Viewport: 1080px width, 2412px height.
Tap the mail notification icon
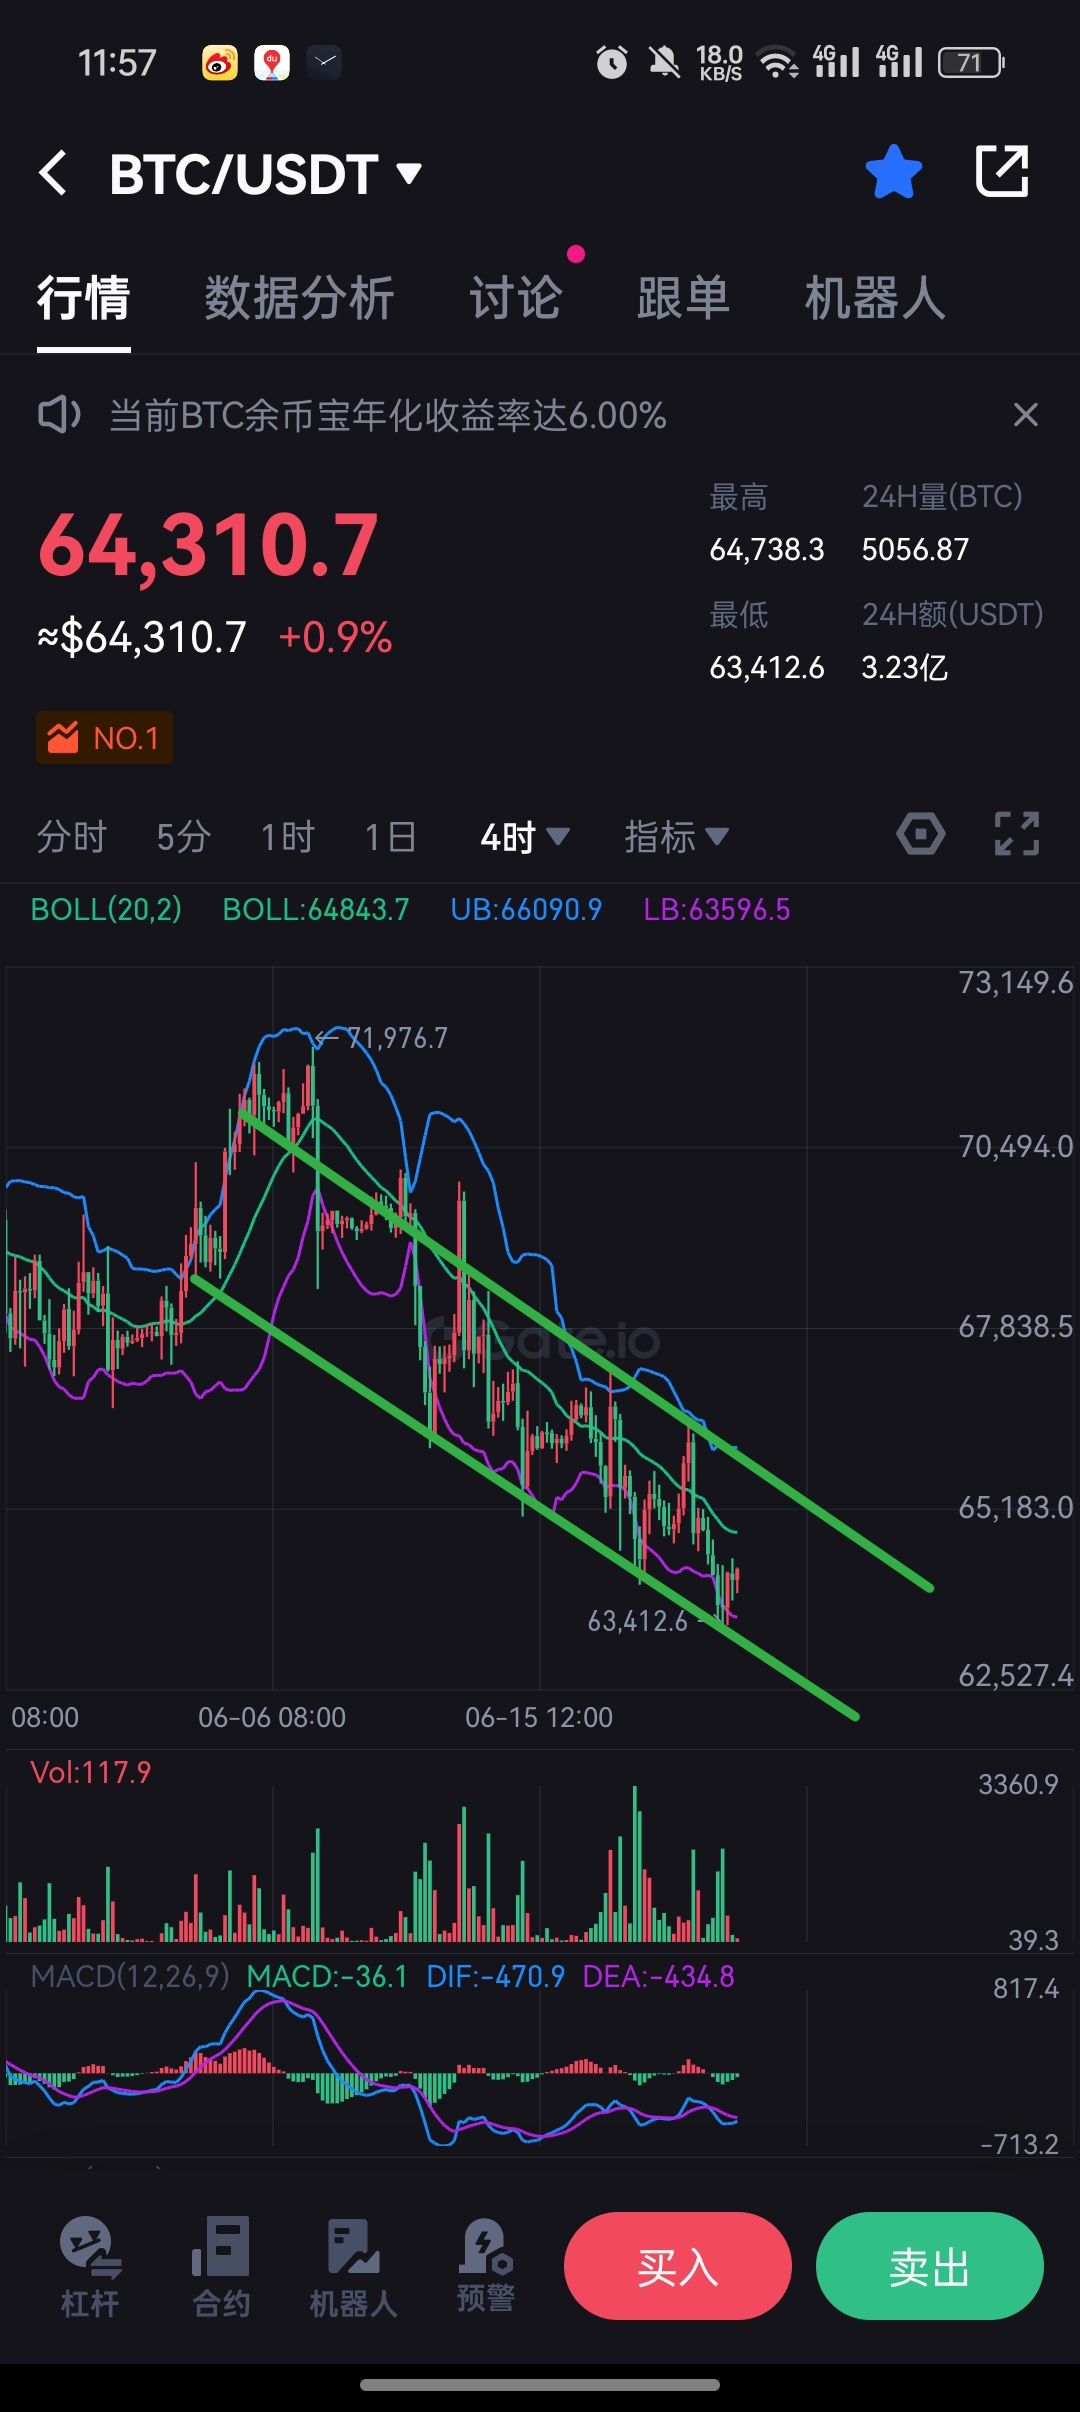click(324, 63)
